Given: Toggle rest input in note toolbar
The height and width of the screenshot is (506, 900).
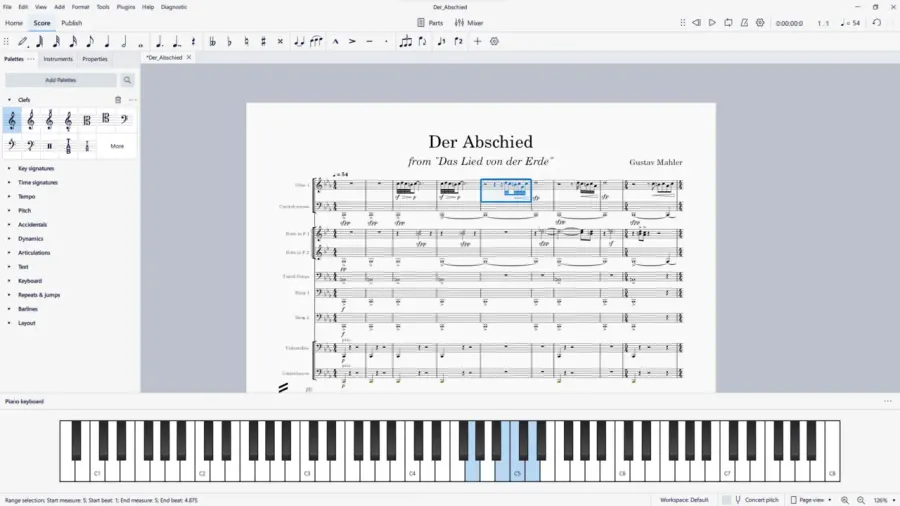Looking at the screenshot, I should [x=193, y=41].
